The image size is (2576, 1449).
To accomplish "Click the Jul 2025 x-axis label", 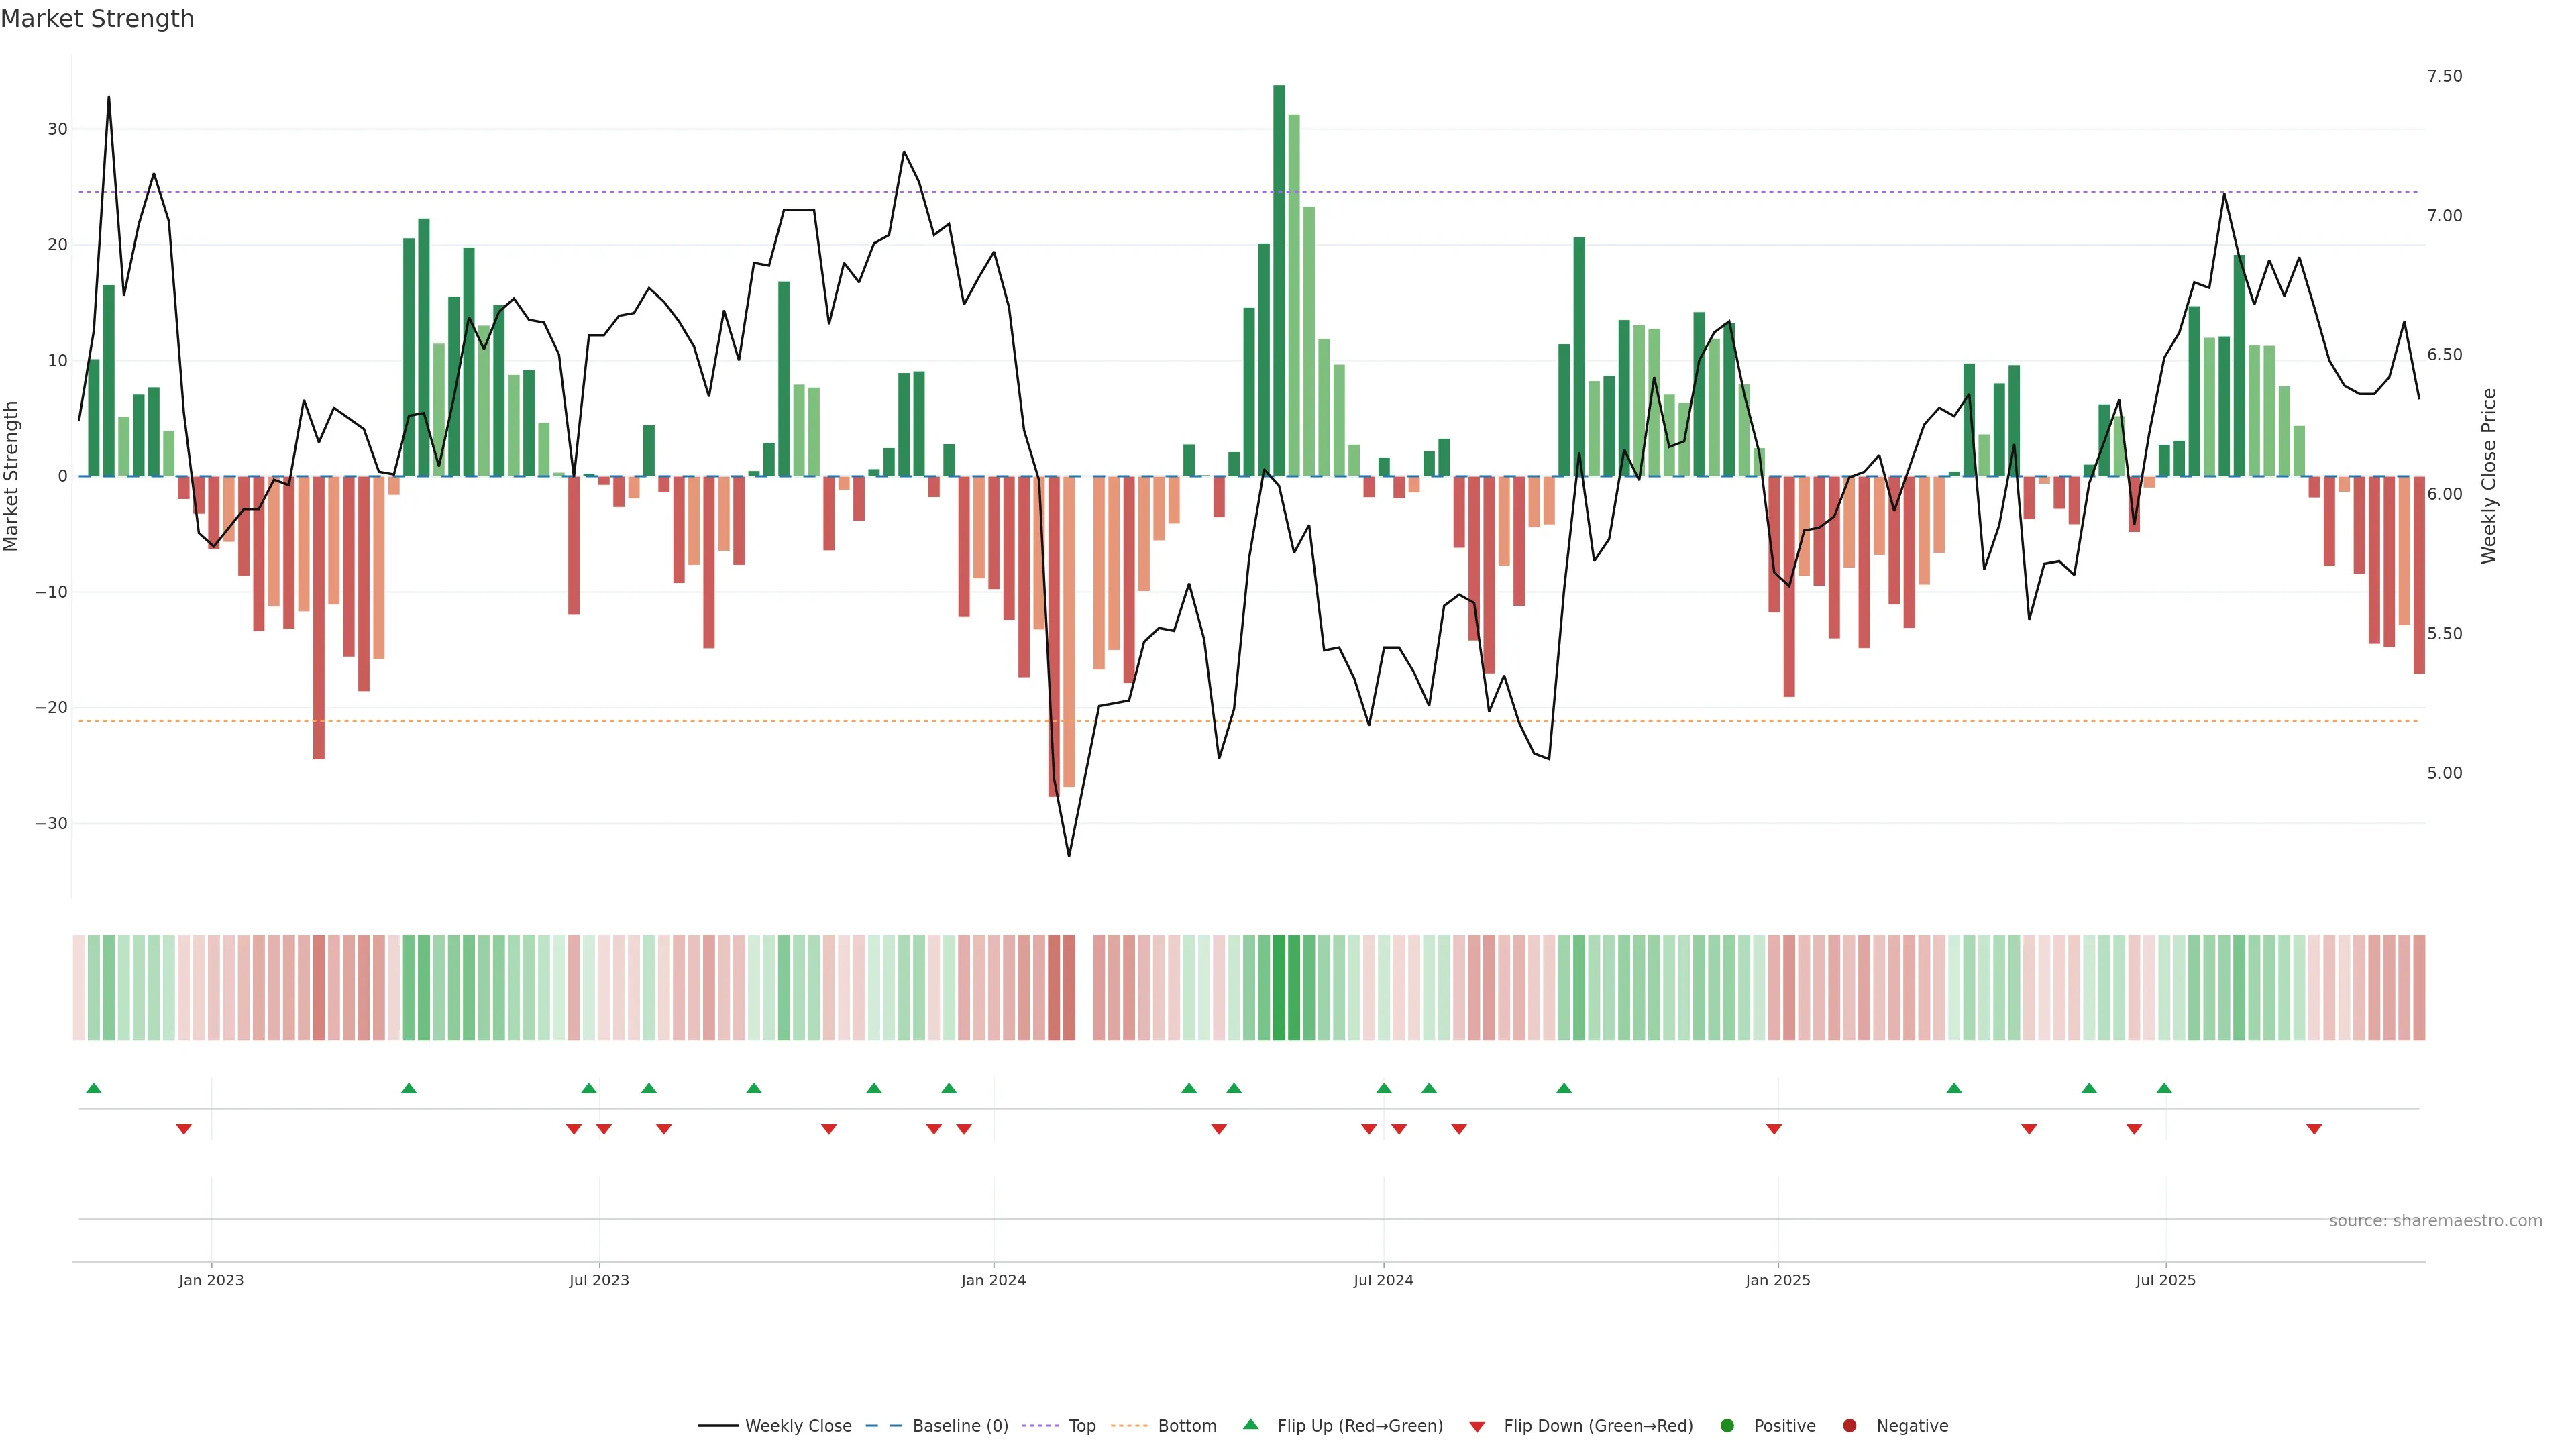I will point(2165,1280).
